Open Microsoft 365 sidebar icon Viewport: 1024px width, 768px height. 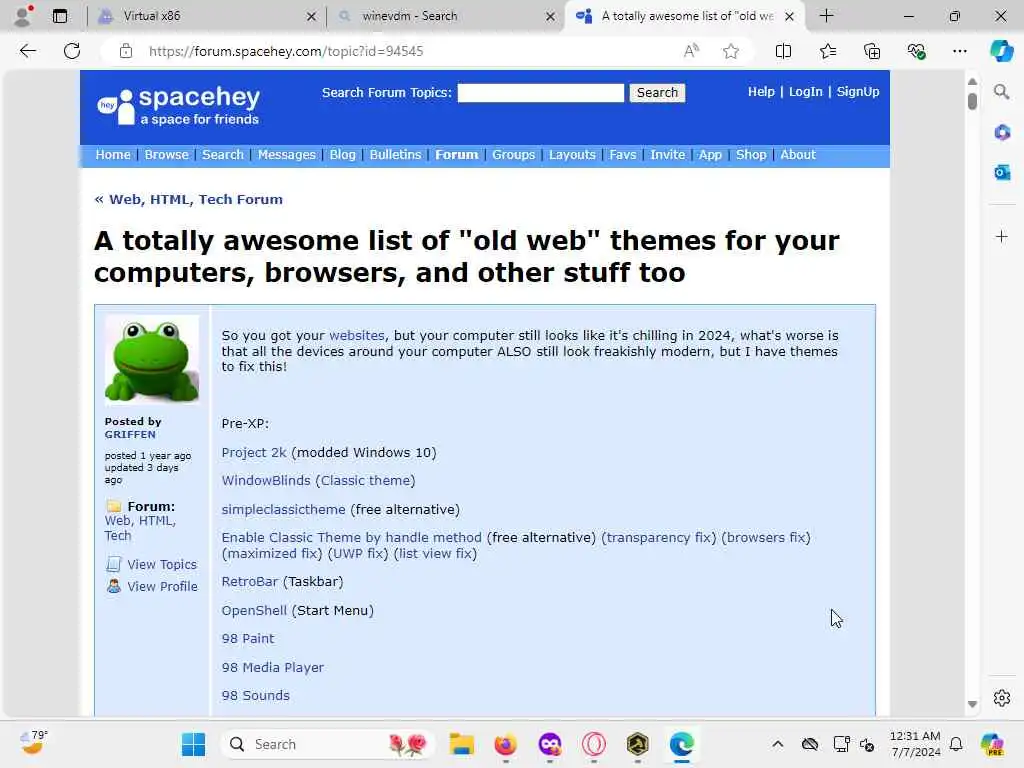(1002, 133)
